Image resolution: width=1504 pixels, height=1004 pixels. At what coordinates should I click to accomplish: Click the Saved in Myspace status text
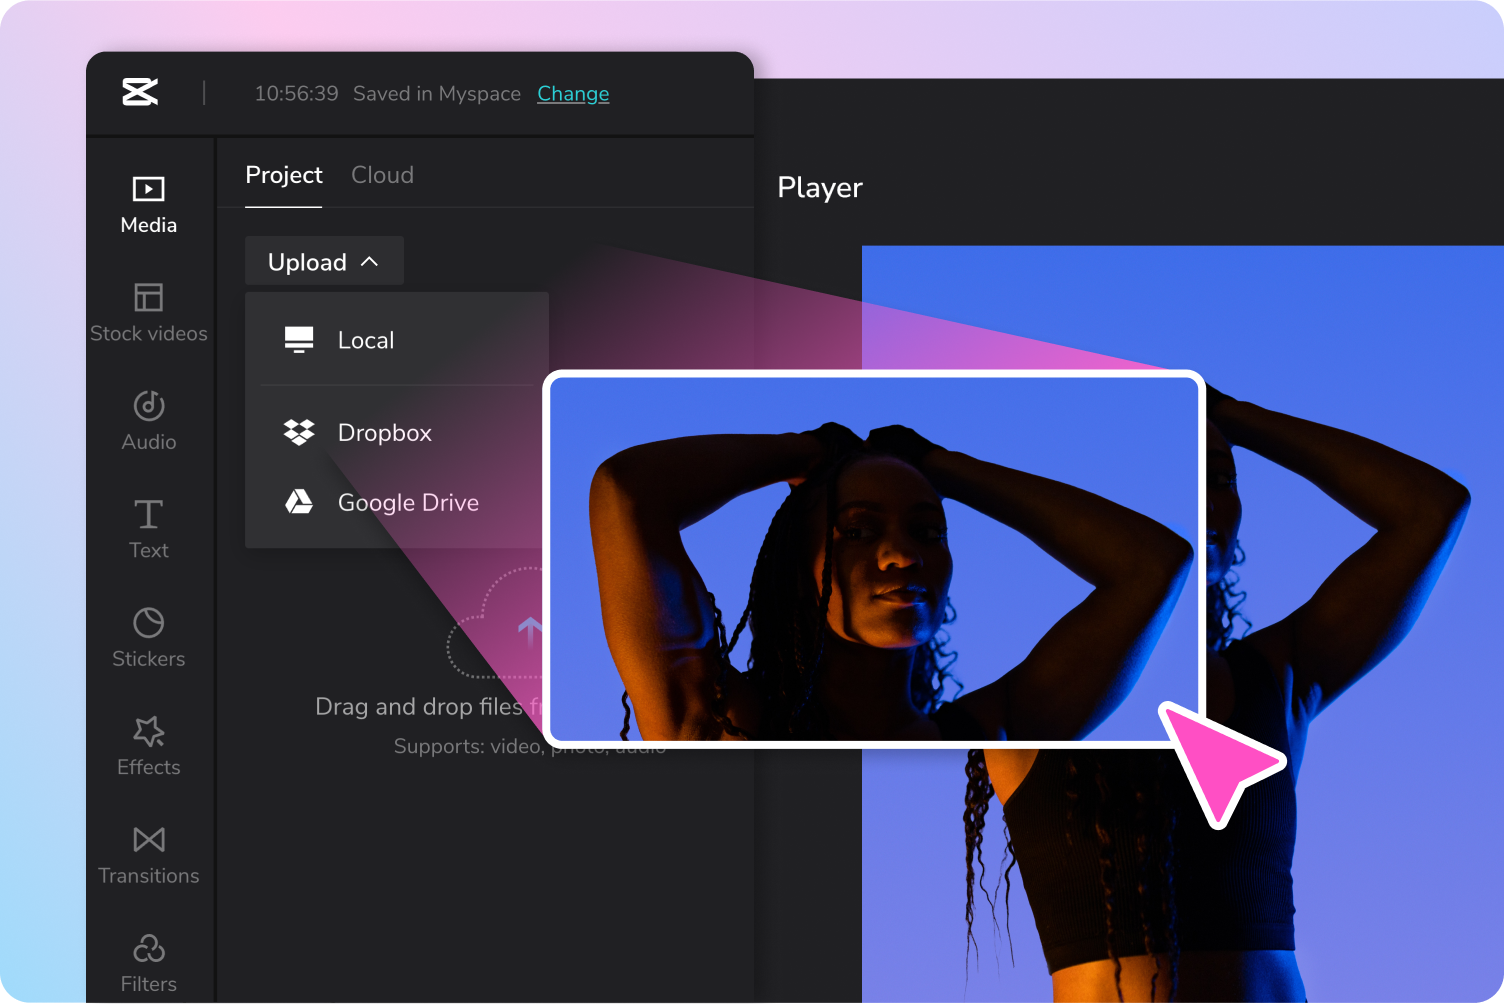coord(437,93)
